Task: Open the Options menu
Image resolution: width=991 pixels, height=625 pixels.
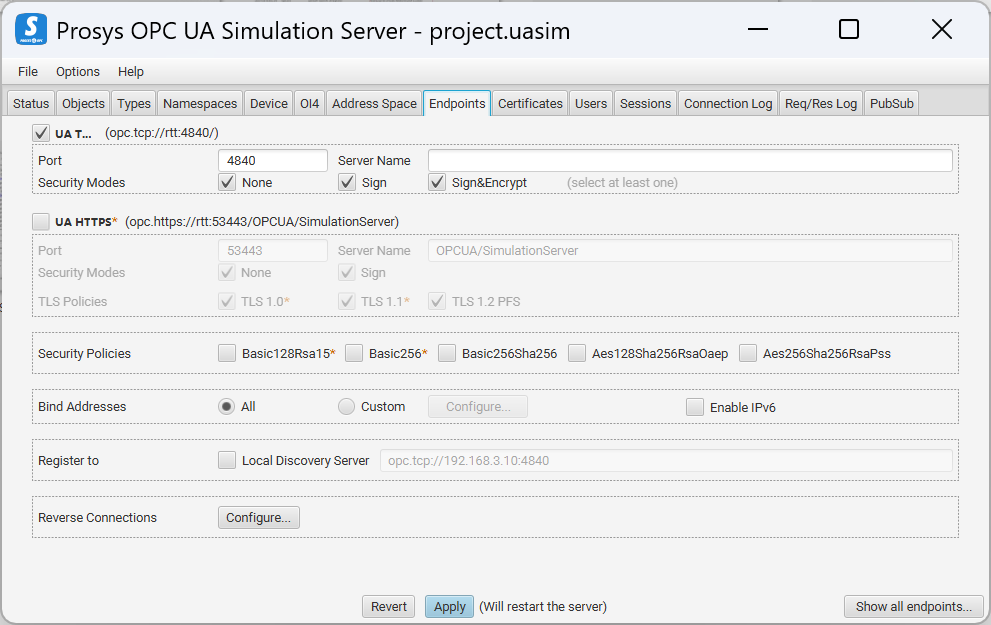Action: coord(78,71)
